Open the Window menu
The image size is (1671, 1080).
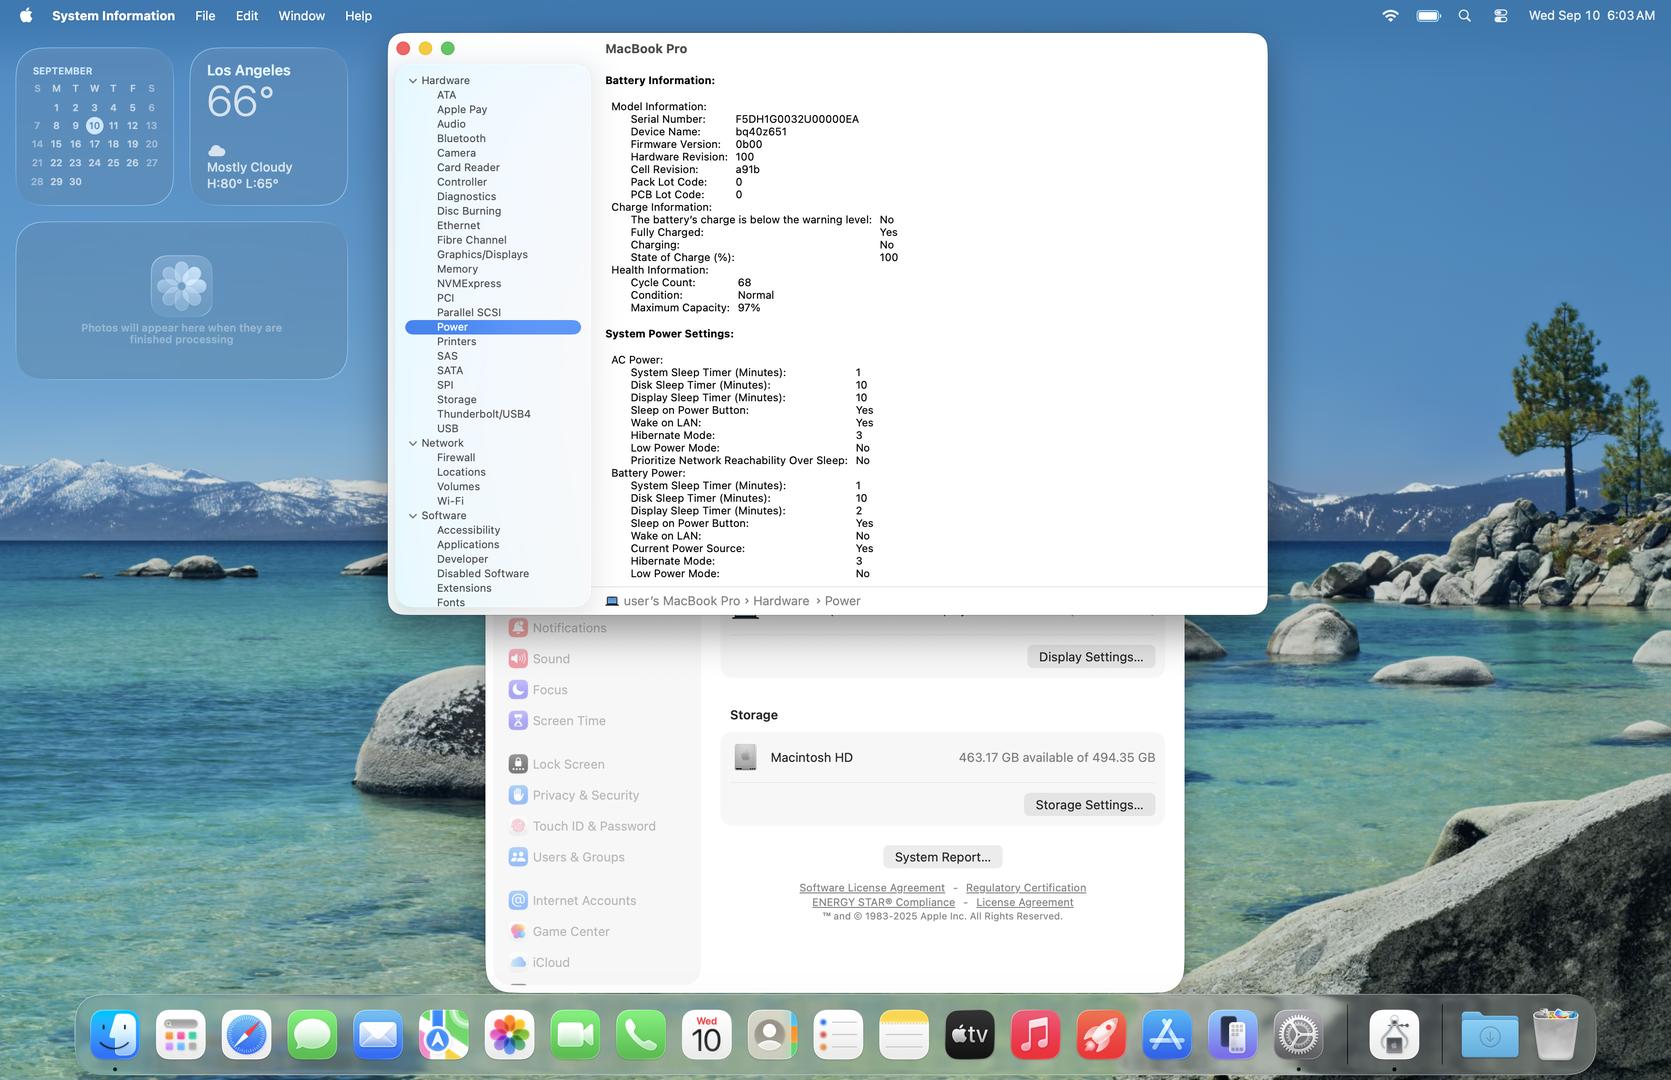pos(301,15)
